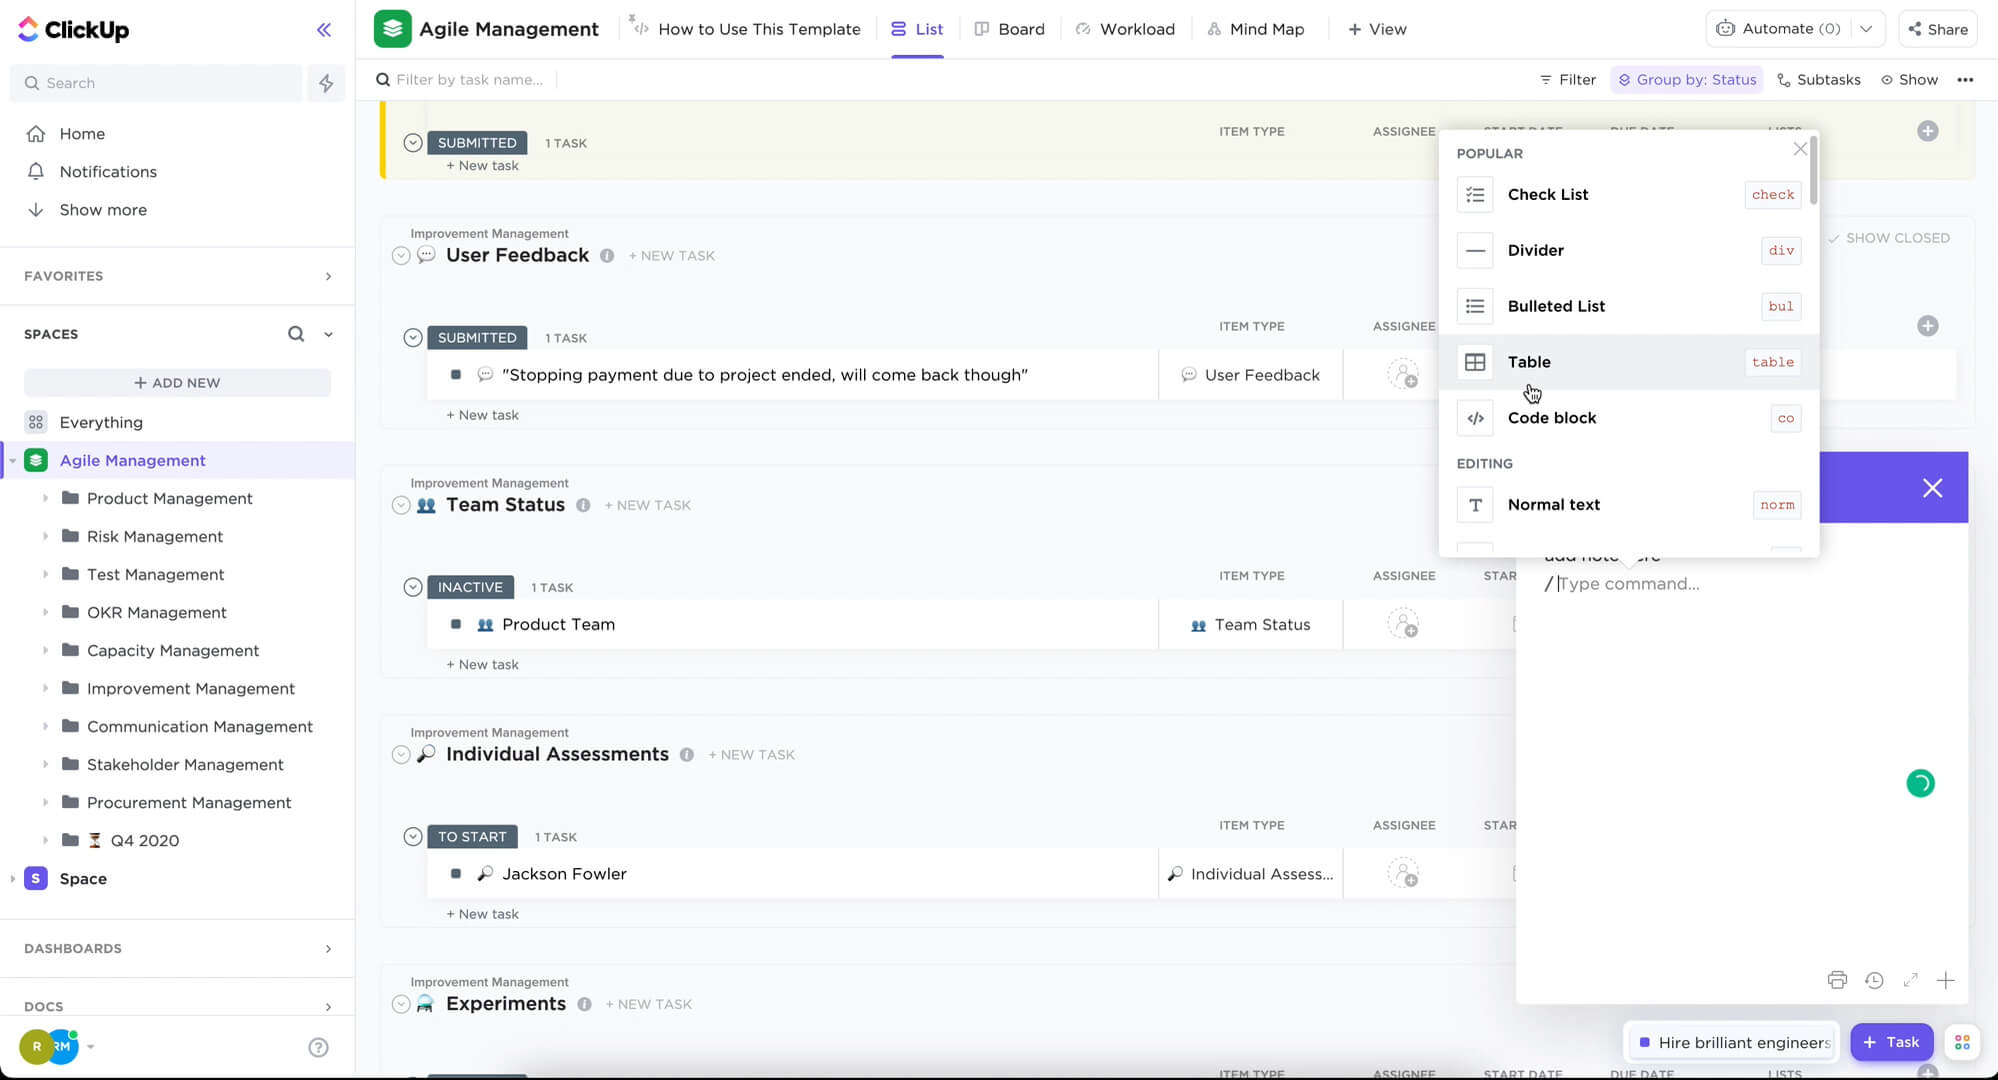Open the Mind Map view

pyautogui.click(x=1256, y=28)
